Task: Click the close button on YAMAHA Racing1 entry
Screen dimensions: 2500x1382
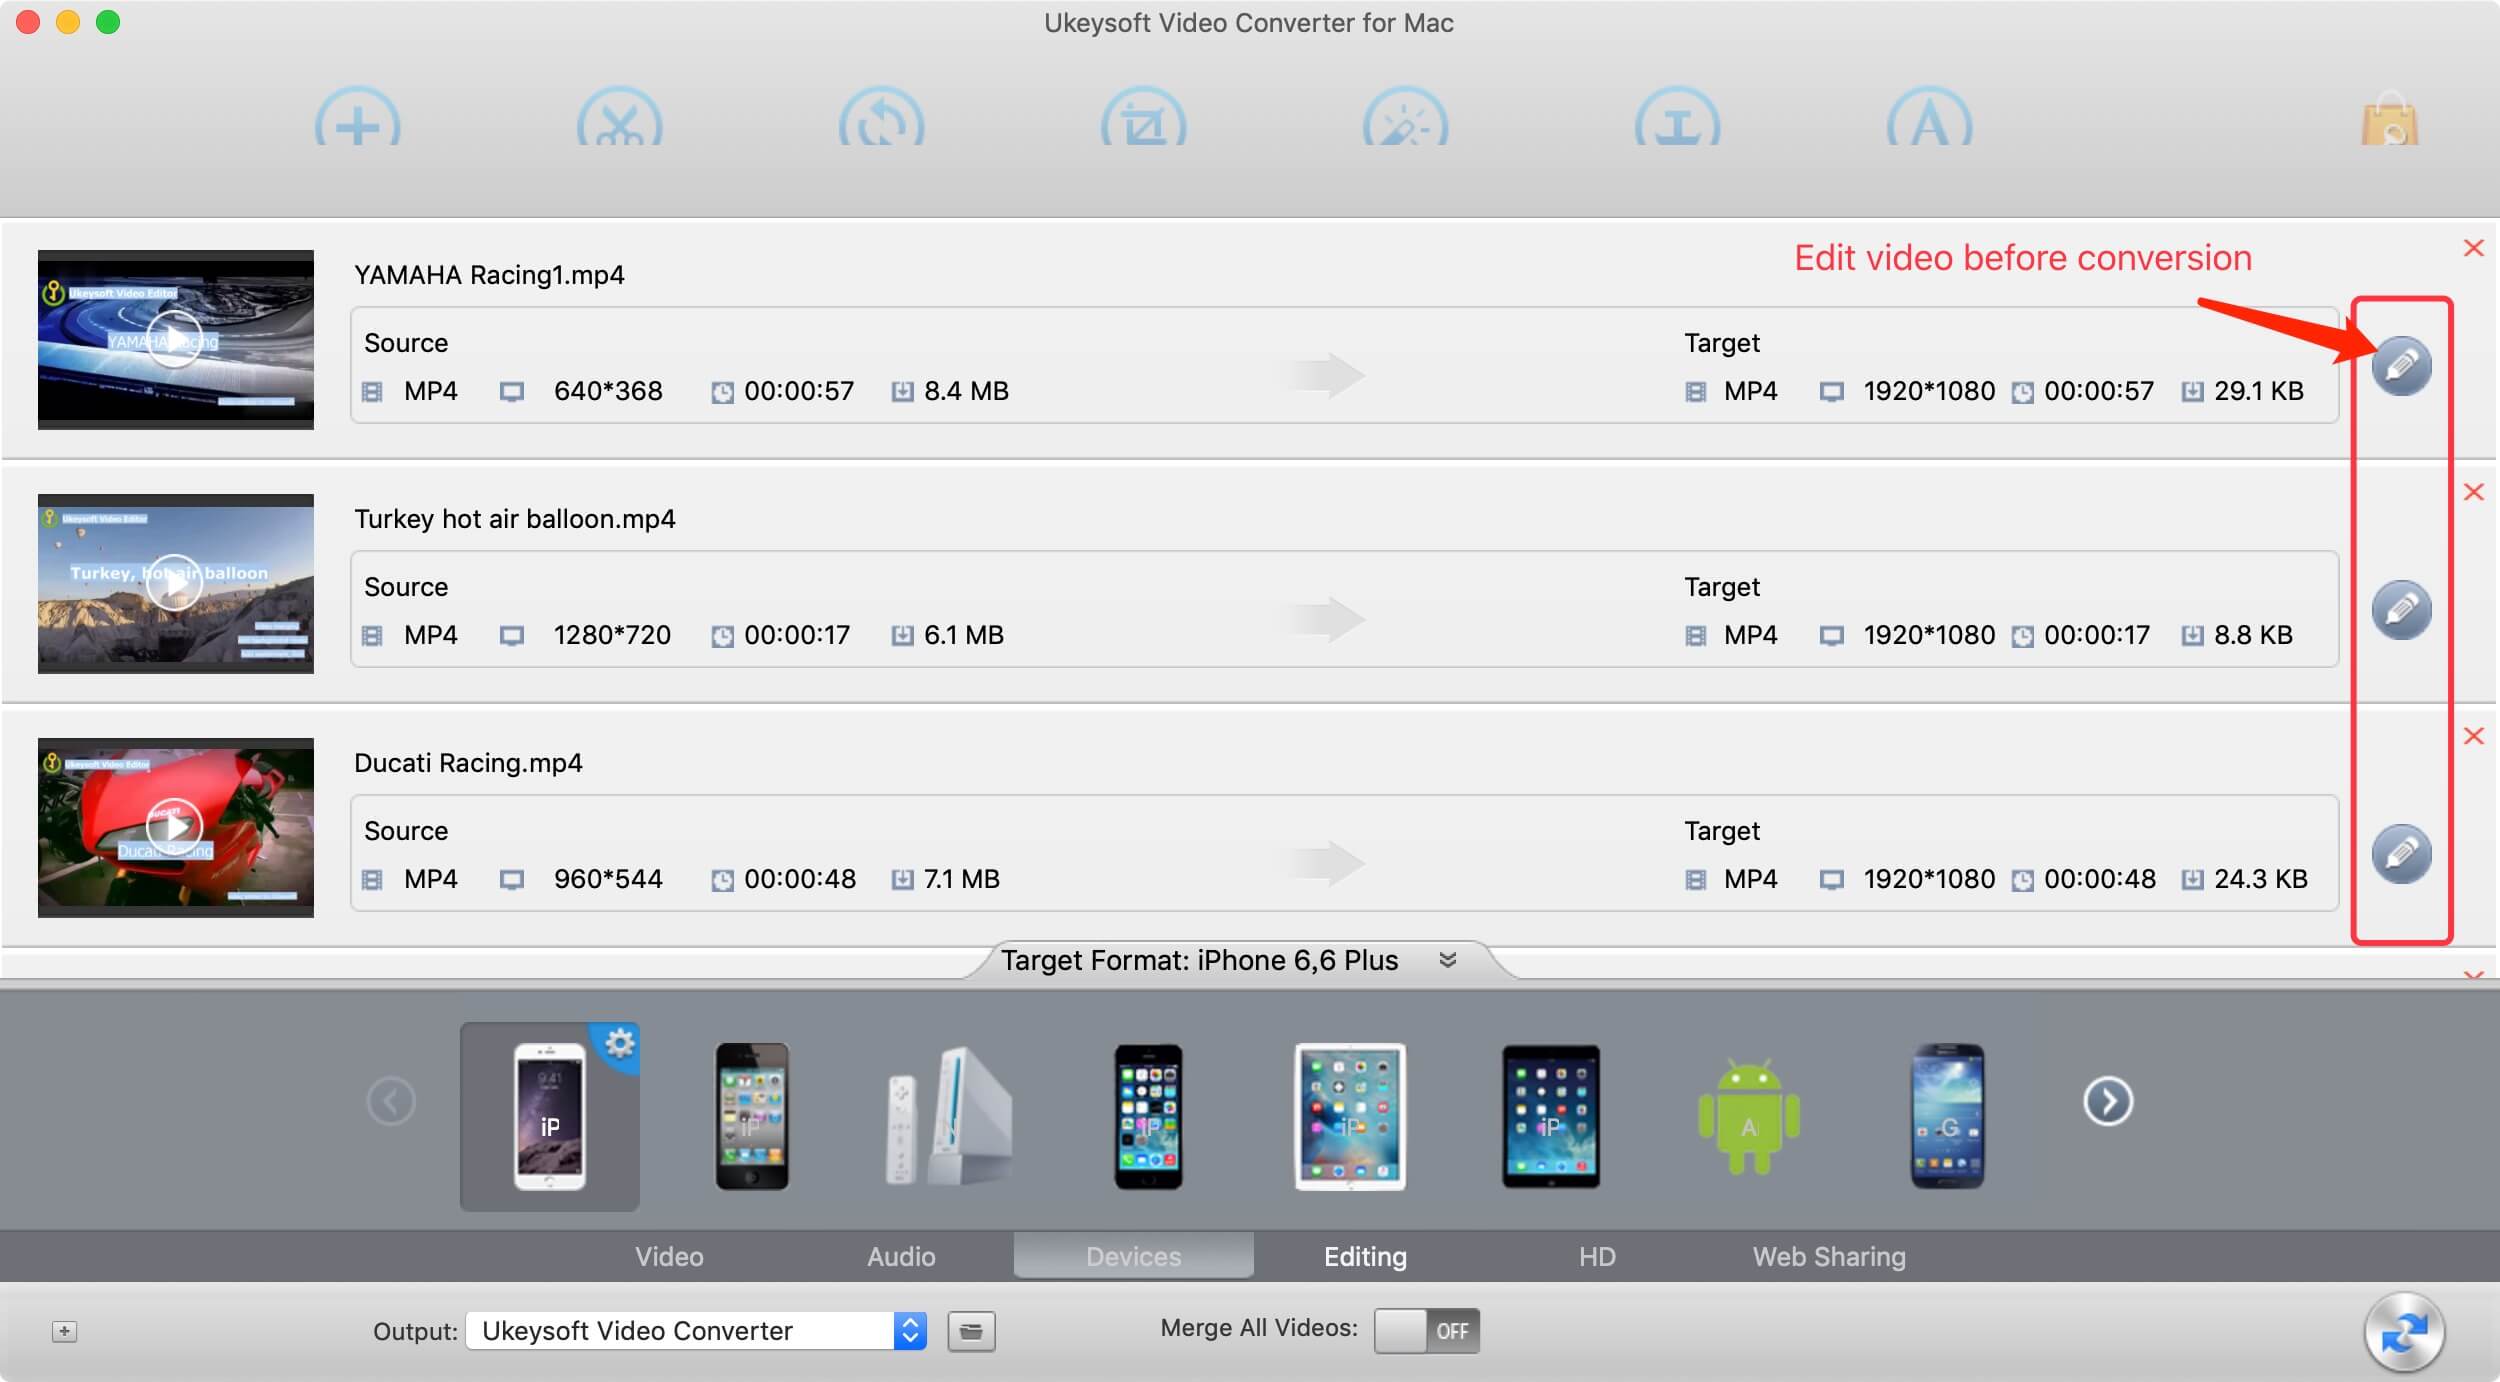Action: pyautogui.click(x=2471, y=247)
